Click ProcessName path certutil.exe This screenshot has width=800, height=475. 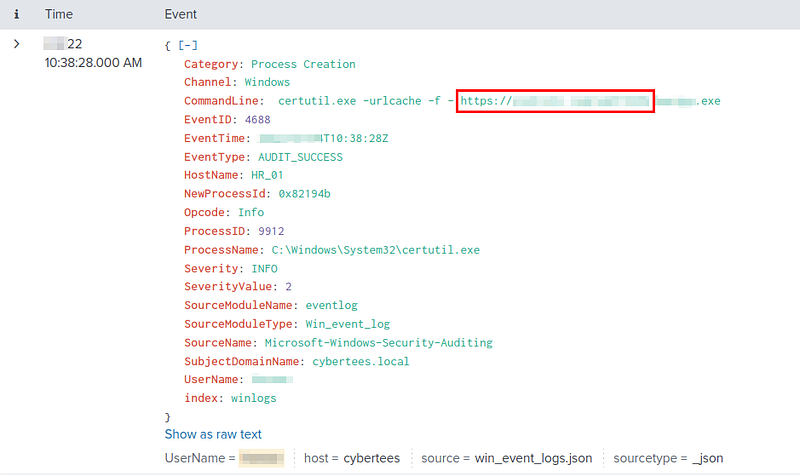[376, 250]
